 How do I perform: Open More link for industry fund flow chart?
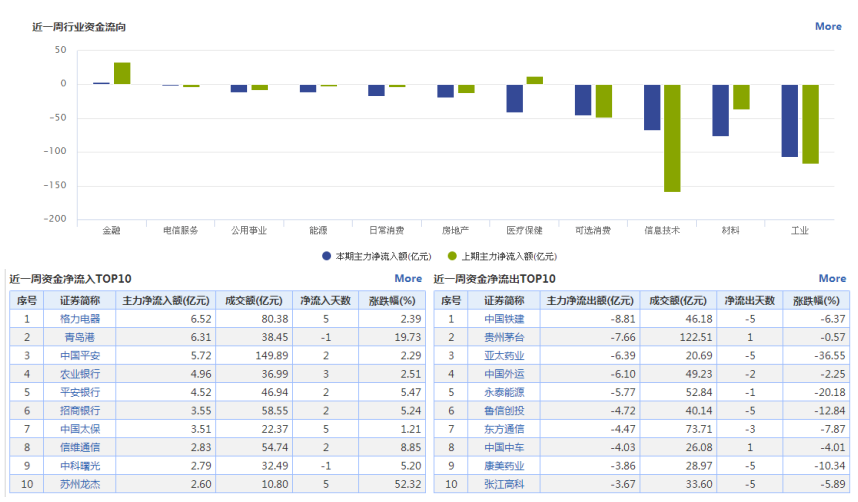pyautogui.click(x=828, y=26)
